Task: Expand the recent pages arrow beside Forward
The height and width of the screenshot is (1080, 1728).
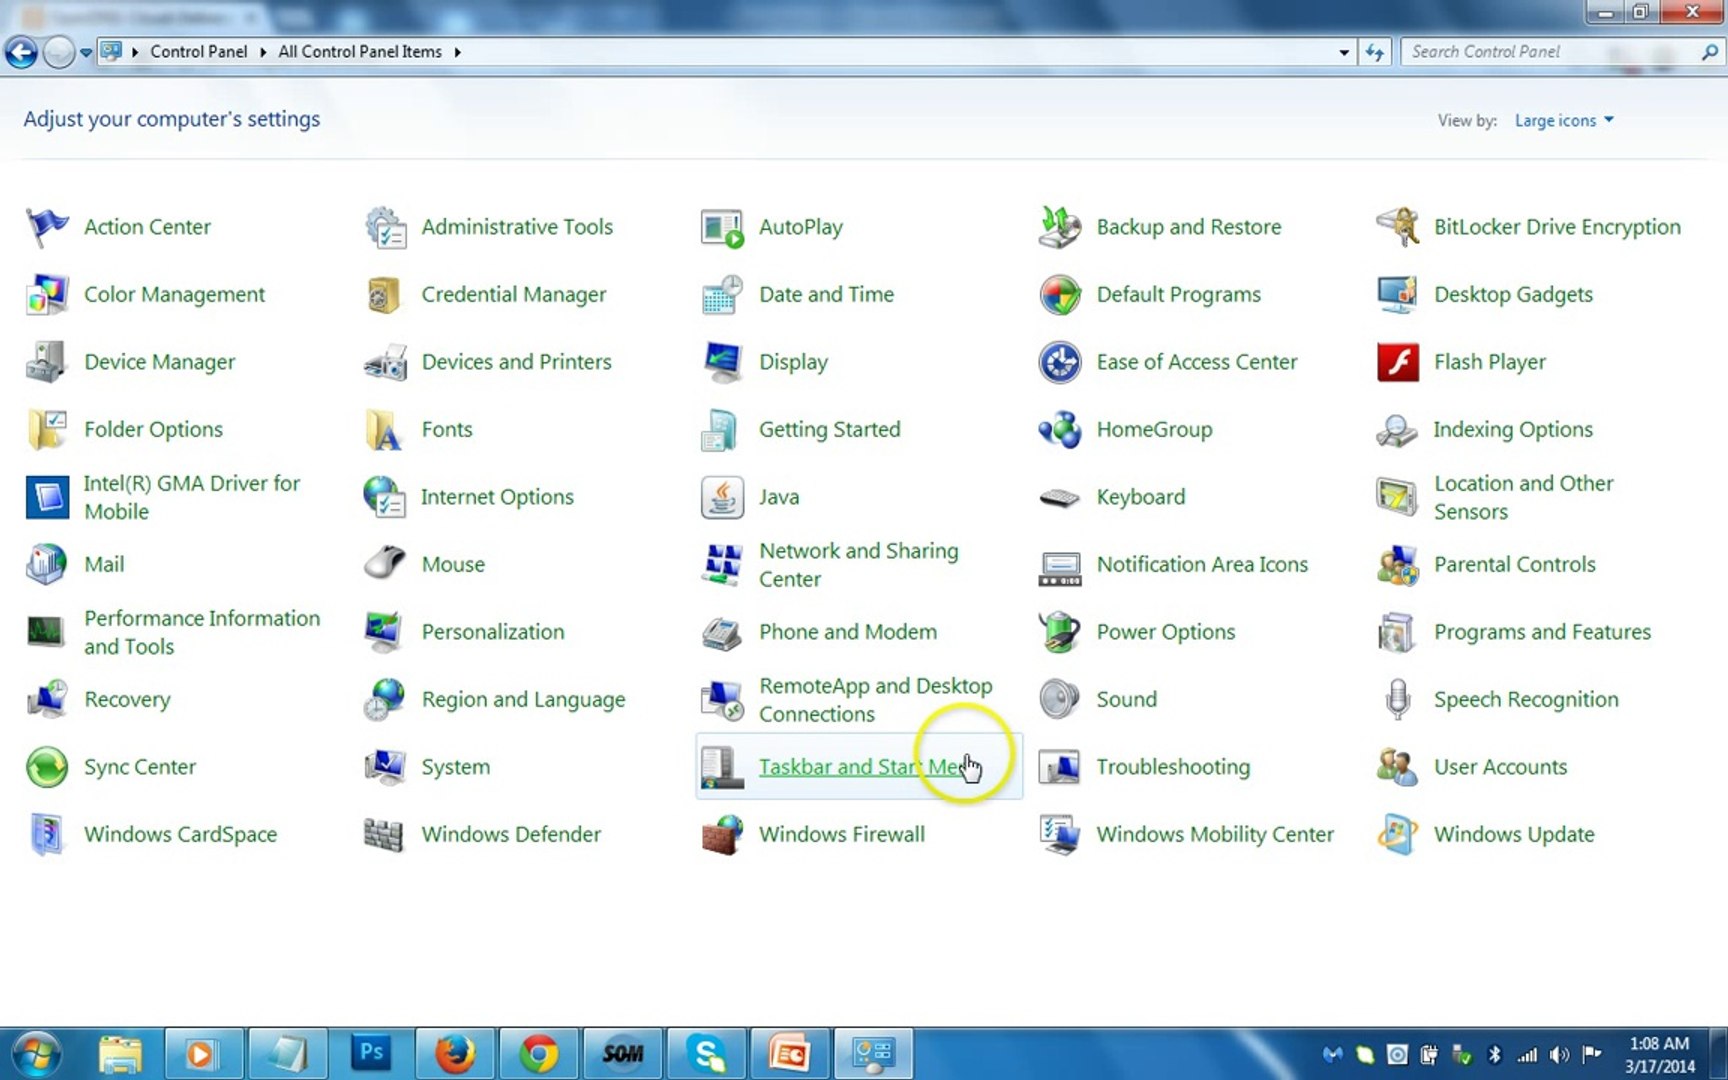Action: click(86, 52)
